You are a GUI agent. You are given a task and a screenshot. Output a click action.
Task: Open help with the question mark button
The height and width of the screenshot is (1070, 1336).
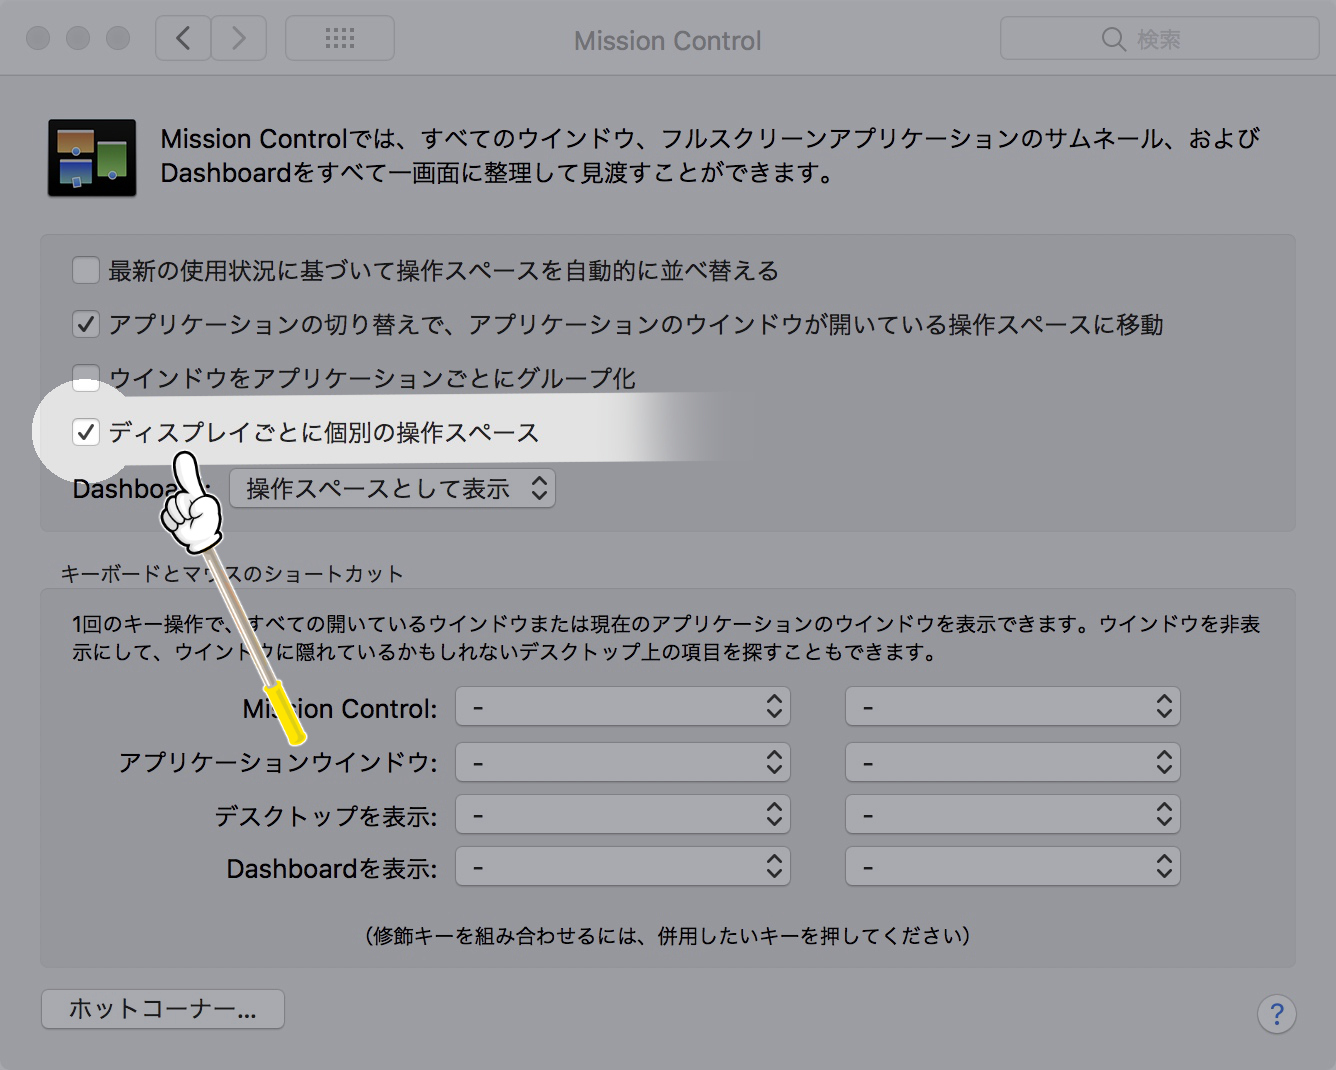coord(1277,1014)
